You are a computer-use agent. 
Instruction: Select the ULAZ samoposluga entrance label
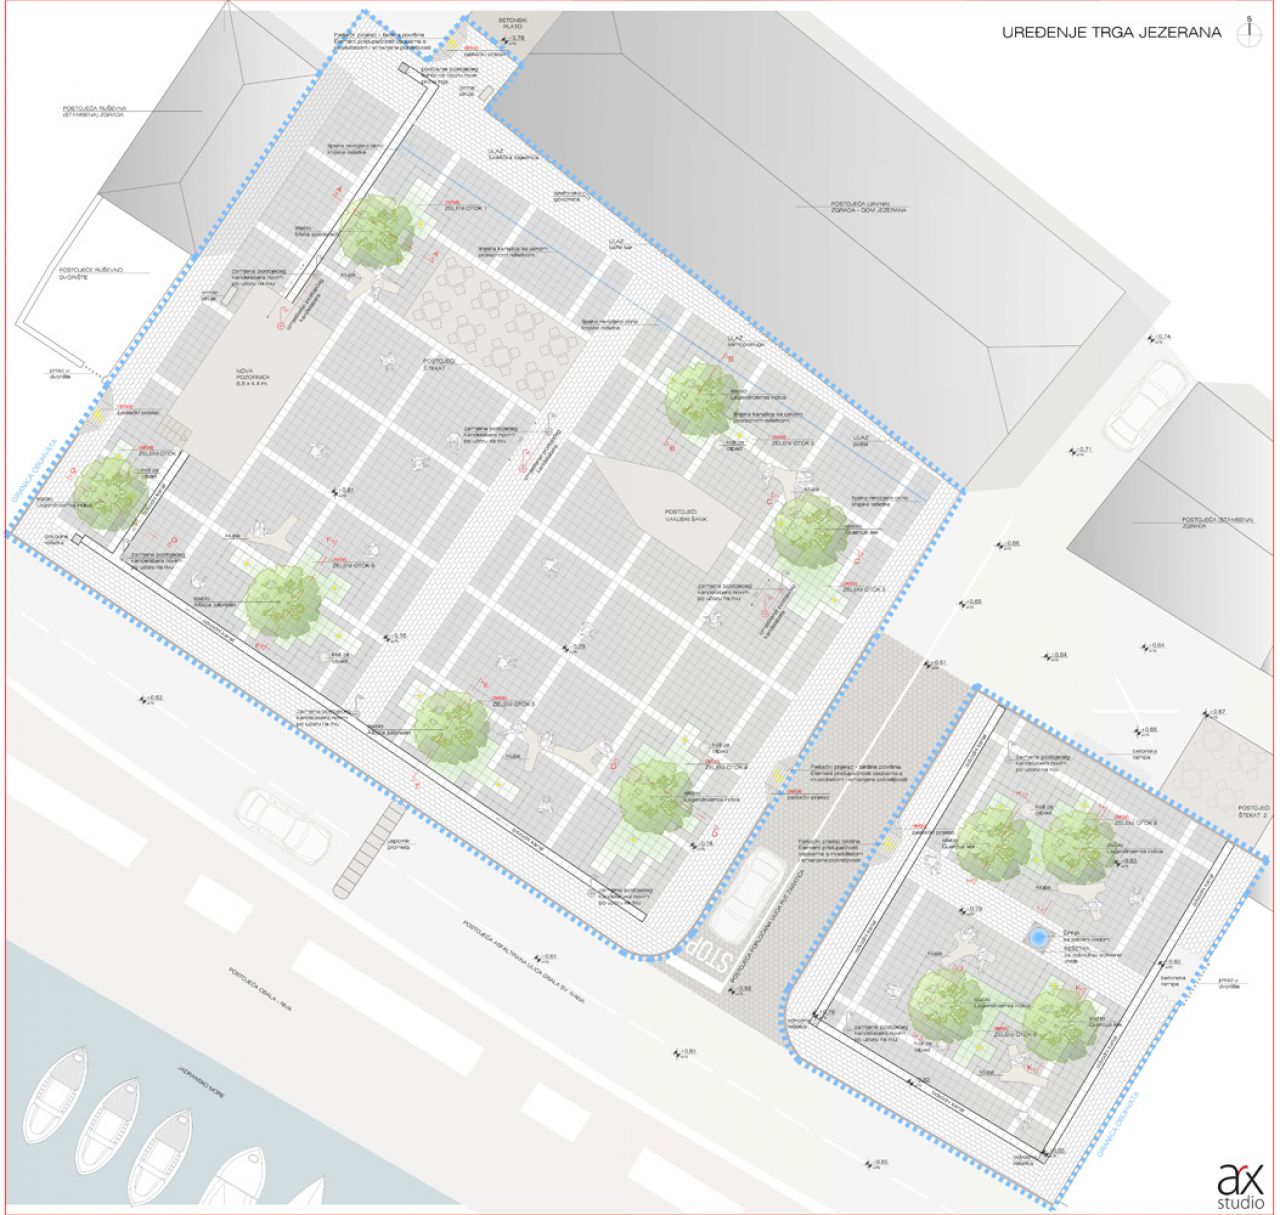[x=748, y=339]
